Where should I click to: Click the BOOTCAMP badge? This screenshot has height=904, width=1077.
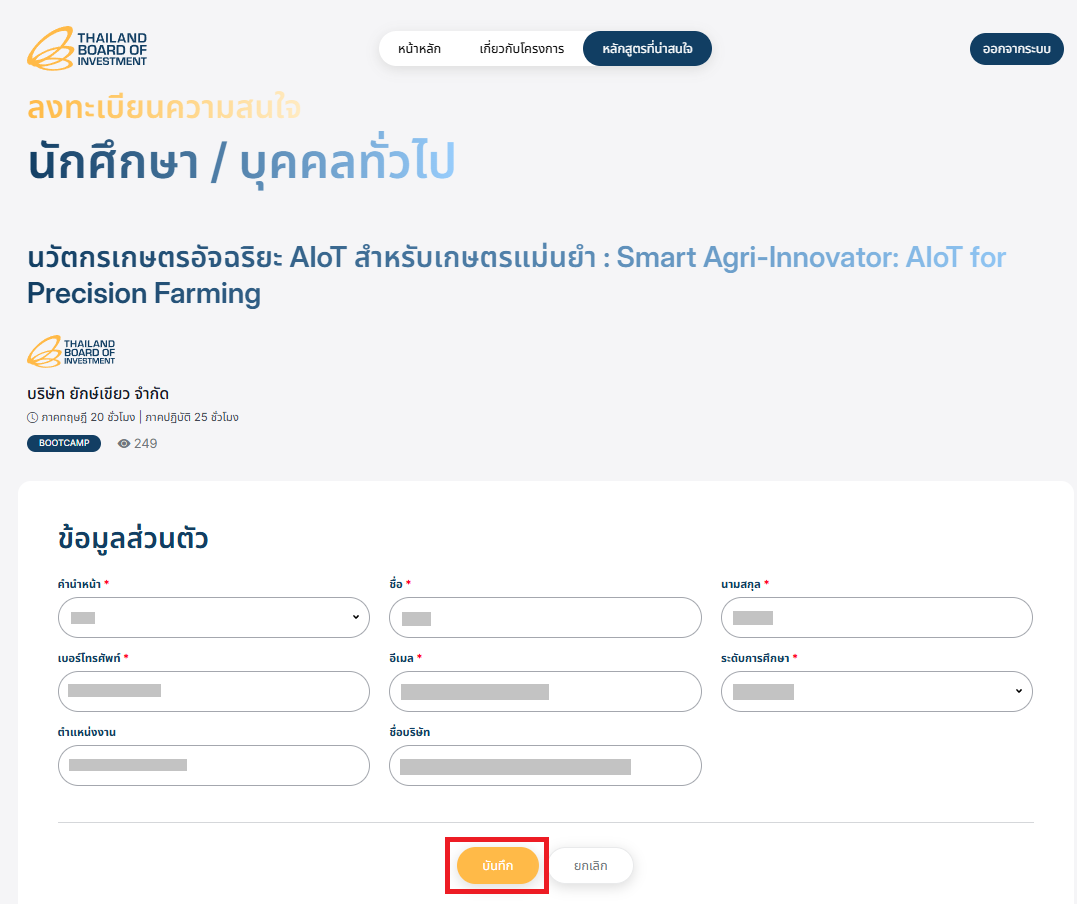pos(64,443)
